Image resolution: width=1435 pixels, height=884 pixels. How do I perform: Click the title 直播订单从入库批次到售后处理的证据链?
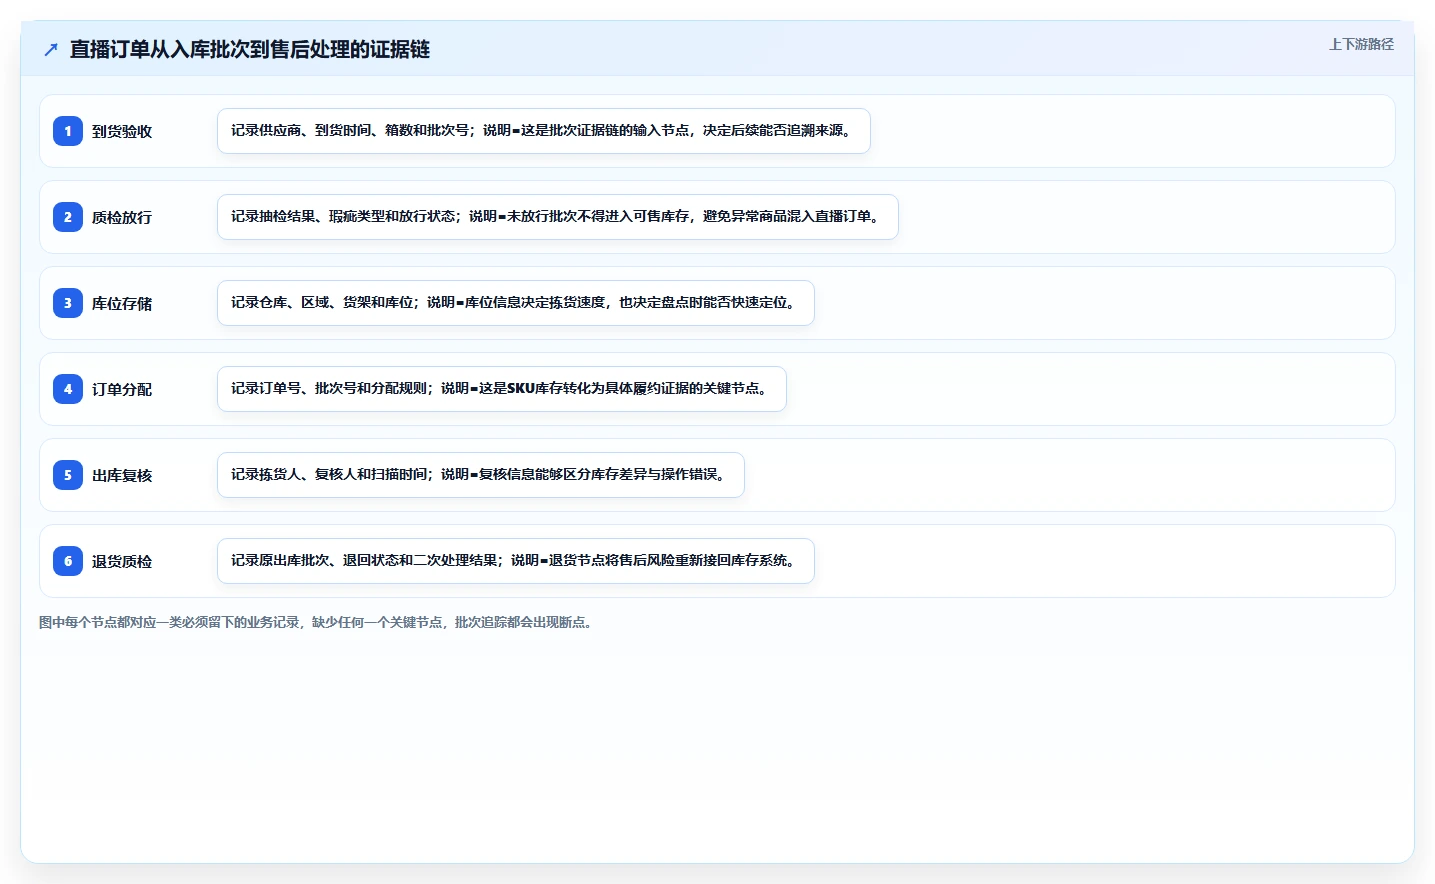250,49
